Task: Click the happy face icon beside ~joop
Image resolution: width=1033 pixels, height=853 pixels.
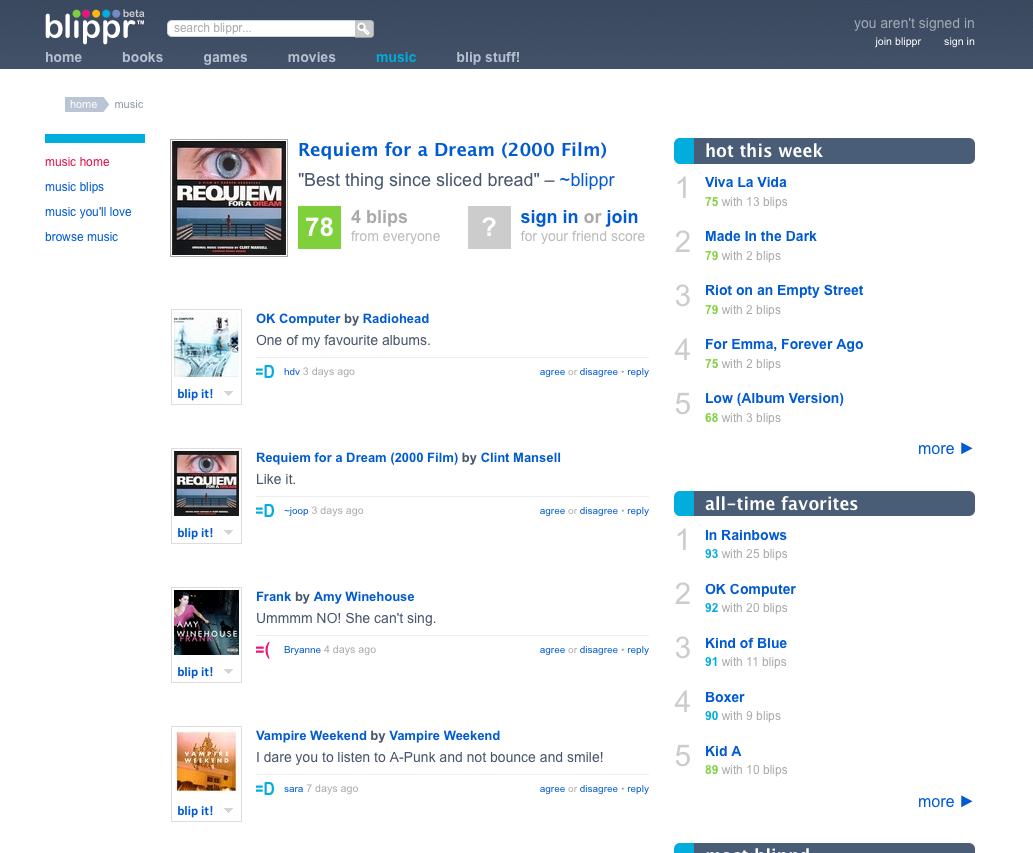Action: (265, 511)
